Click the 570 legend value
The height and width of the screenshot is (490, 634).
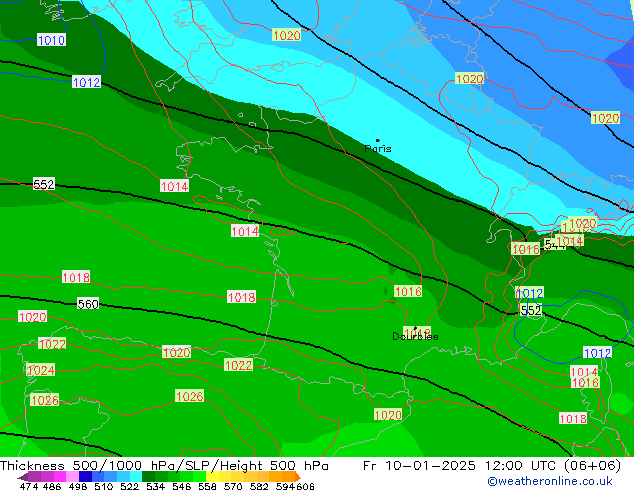(233, 486)
